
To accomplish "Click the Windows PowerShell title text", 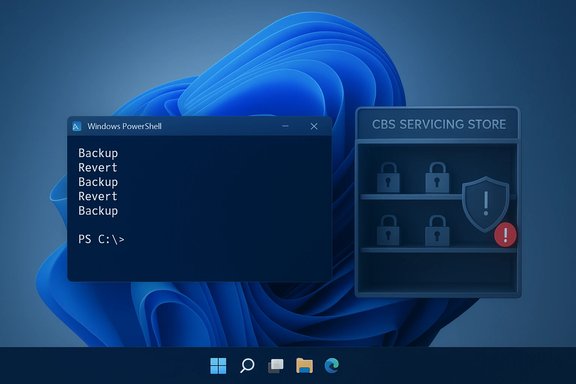I will click(x=124, y=126).
